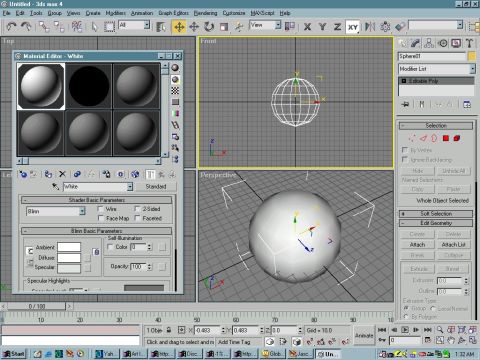480x360 pixels.
Task: Open the All selection filter dropdown
Action: (147, 25)
